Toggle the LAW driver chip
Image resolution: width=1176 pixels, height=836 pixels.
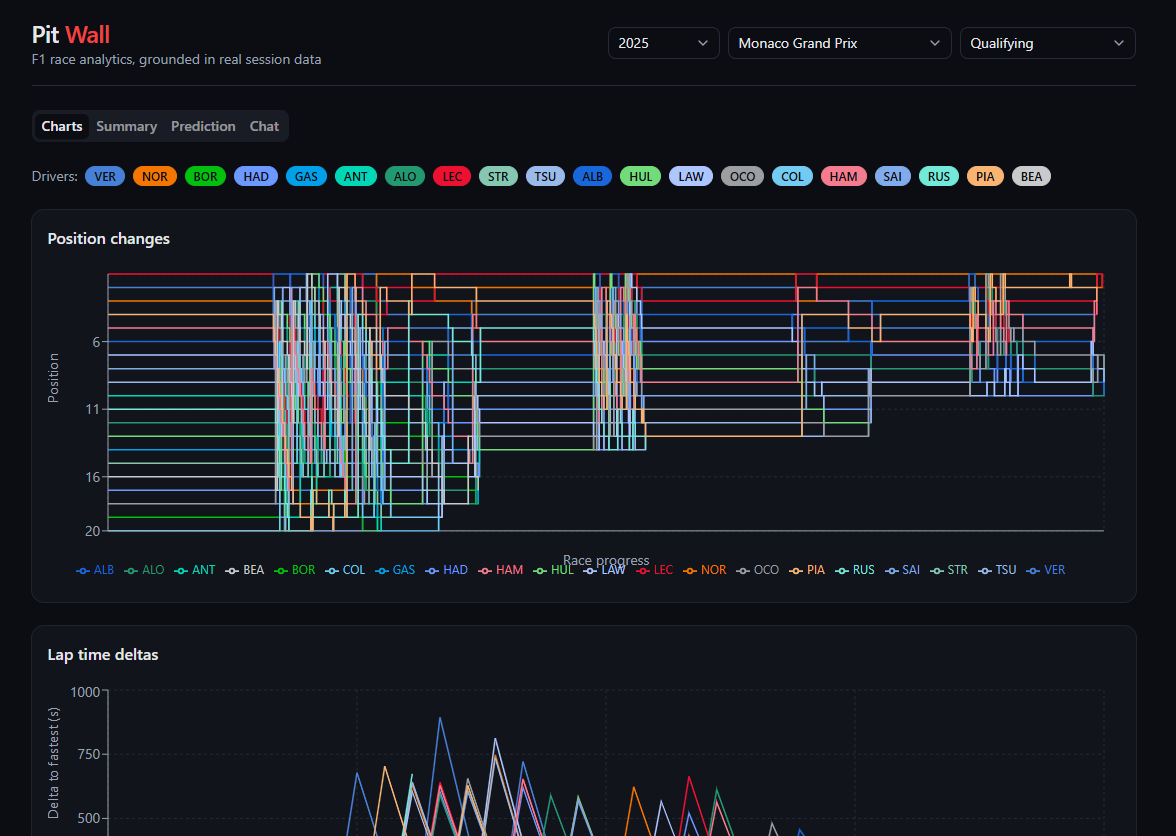point(691,176)
